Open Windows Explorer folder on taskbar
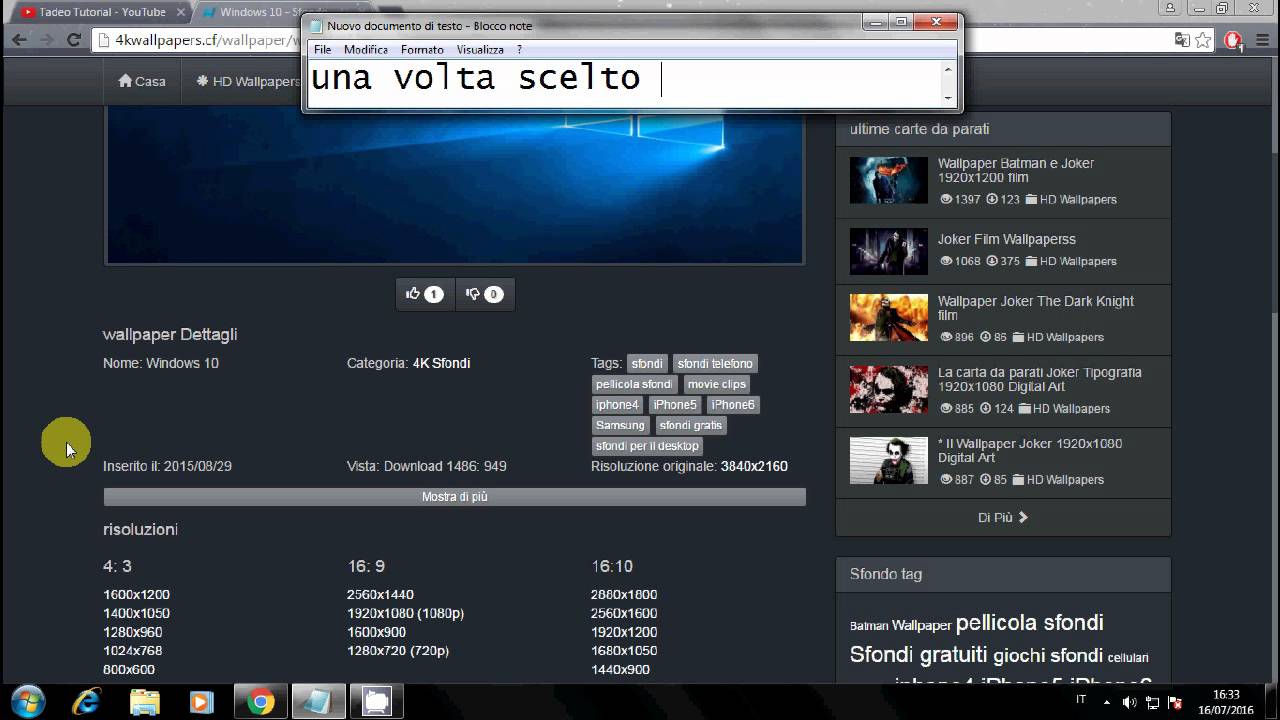This screenshot has width=1280, height=720. 144,702
